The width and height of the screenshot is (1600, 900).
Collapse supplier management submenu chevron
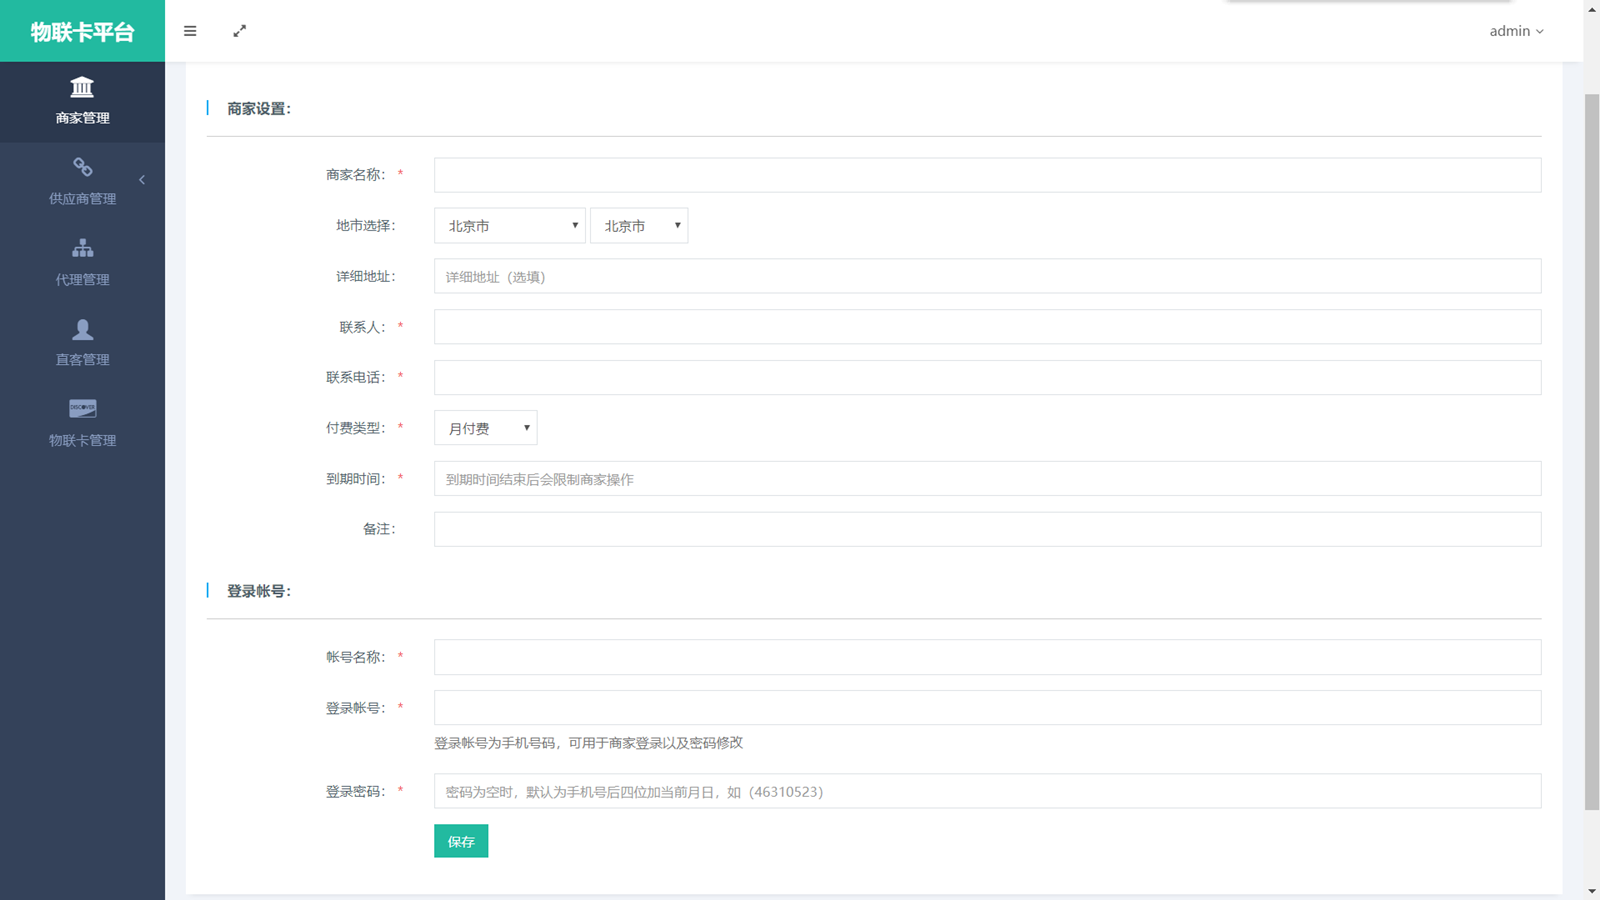click(x=142, y=180)
